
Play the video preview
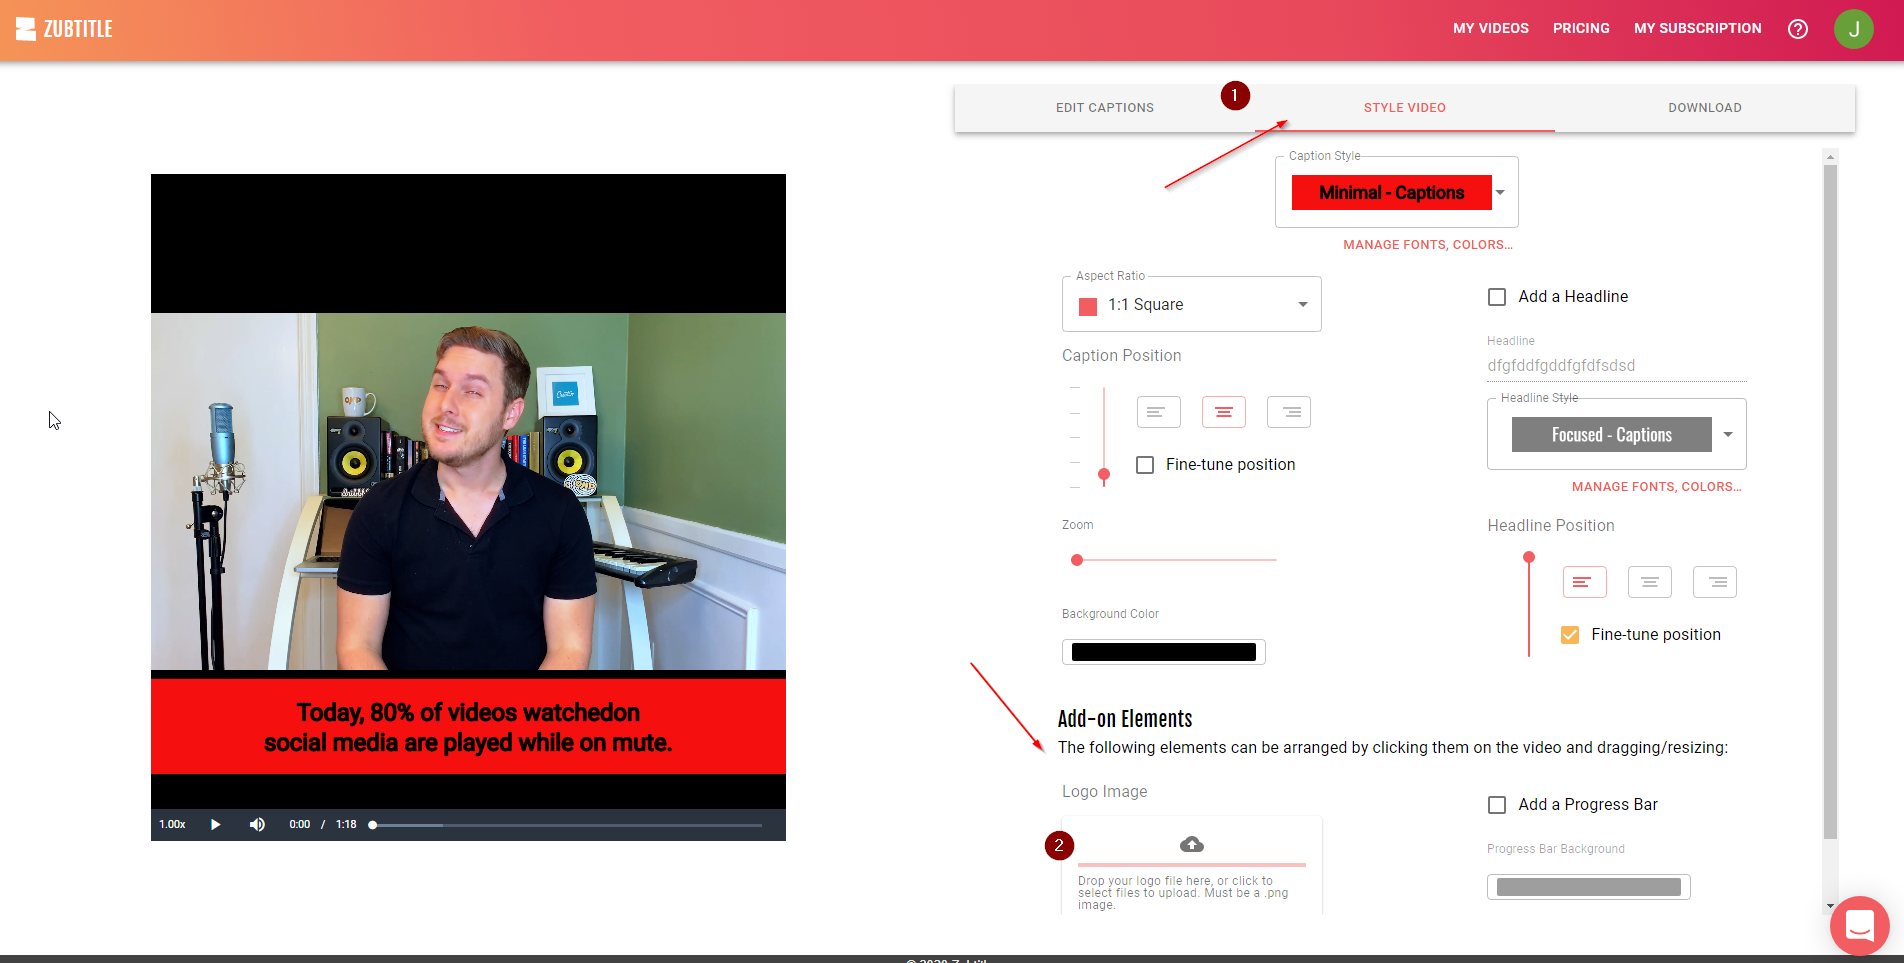point(215,824)
